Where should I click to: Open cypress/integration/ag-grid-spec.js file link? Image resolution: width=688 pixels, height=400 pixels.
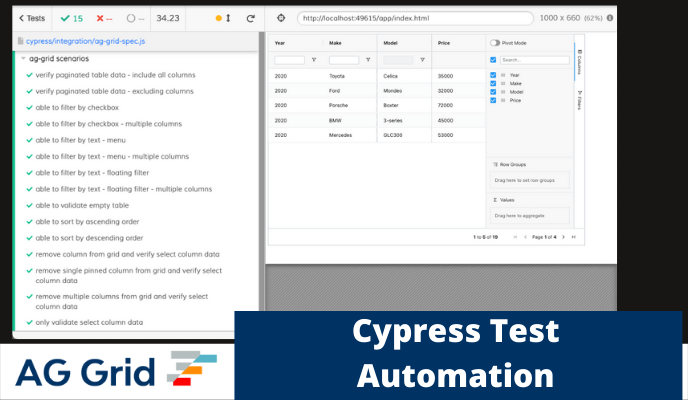coord(86,41)
